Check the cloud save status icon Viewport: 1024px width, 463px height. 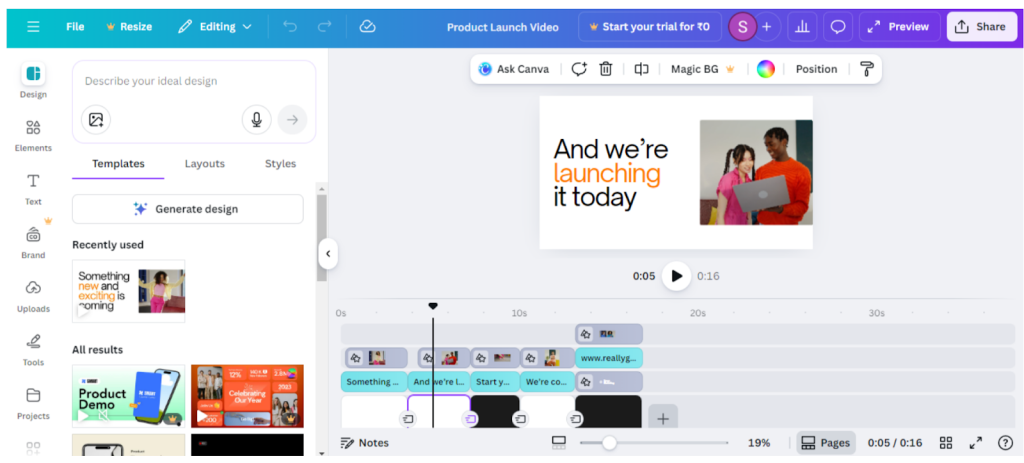[368, 27]
